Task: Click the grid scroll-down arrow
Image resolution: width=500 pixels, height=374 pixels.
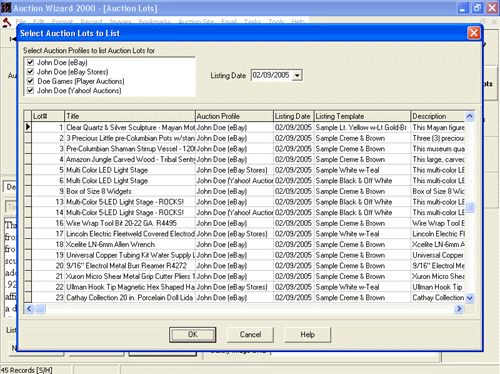Action: [x=470, y=298]
